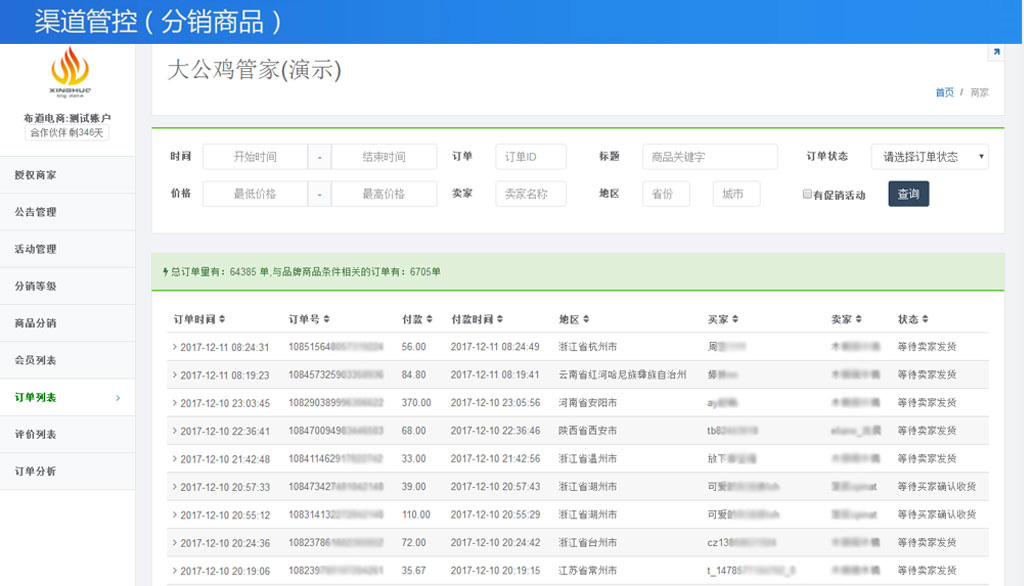Click the 江苏省常州市 region cell

point(587,571)
